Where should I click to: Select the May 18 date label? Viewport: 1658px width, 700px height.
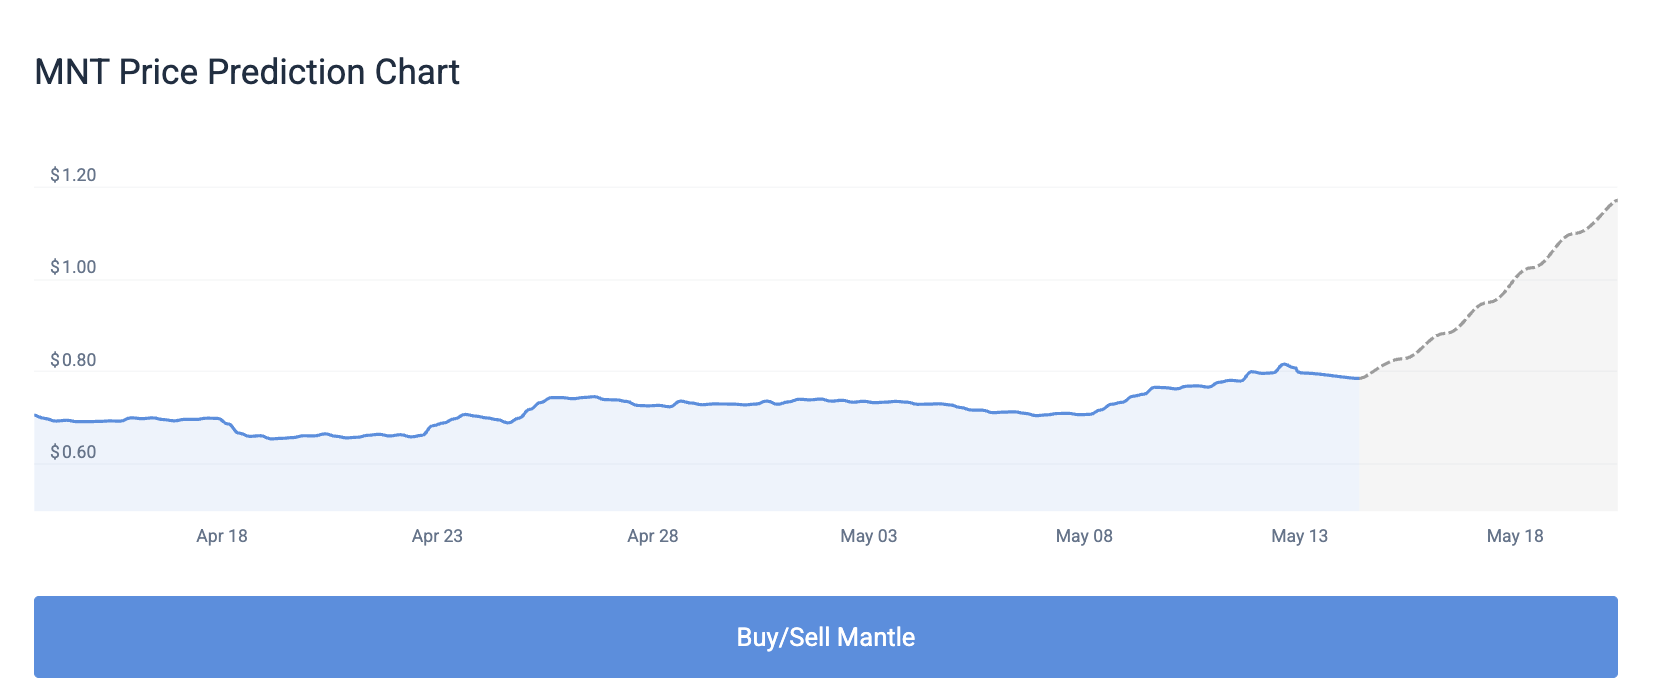click(1515, 536)
